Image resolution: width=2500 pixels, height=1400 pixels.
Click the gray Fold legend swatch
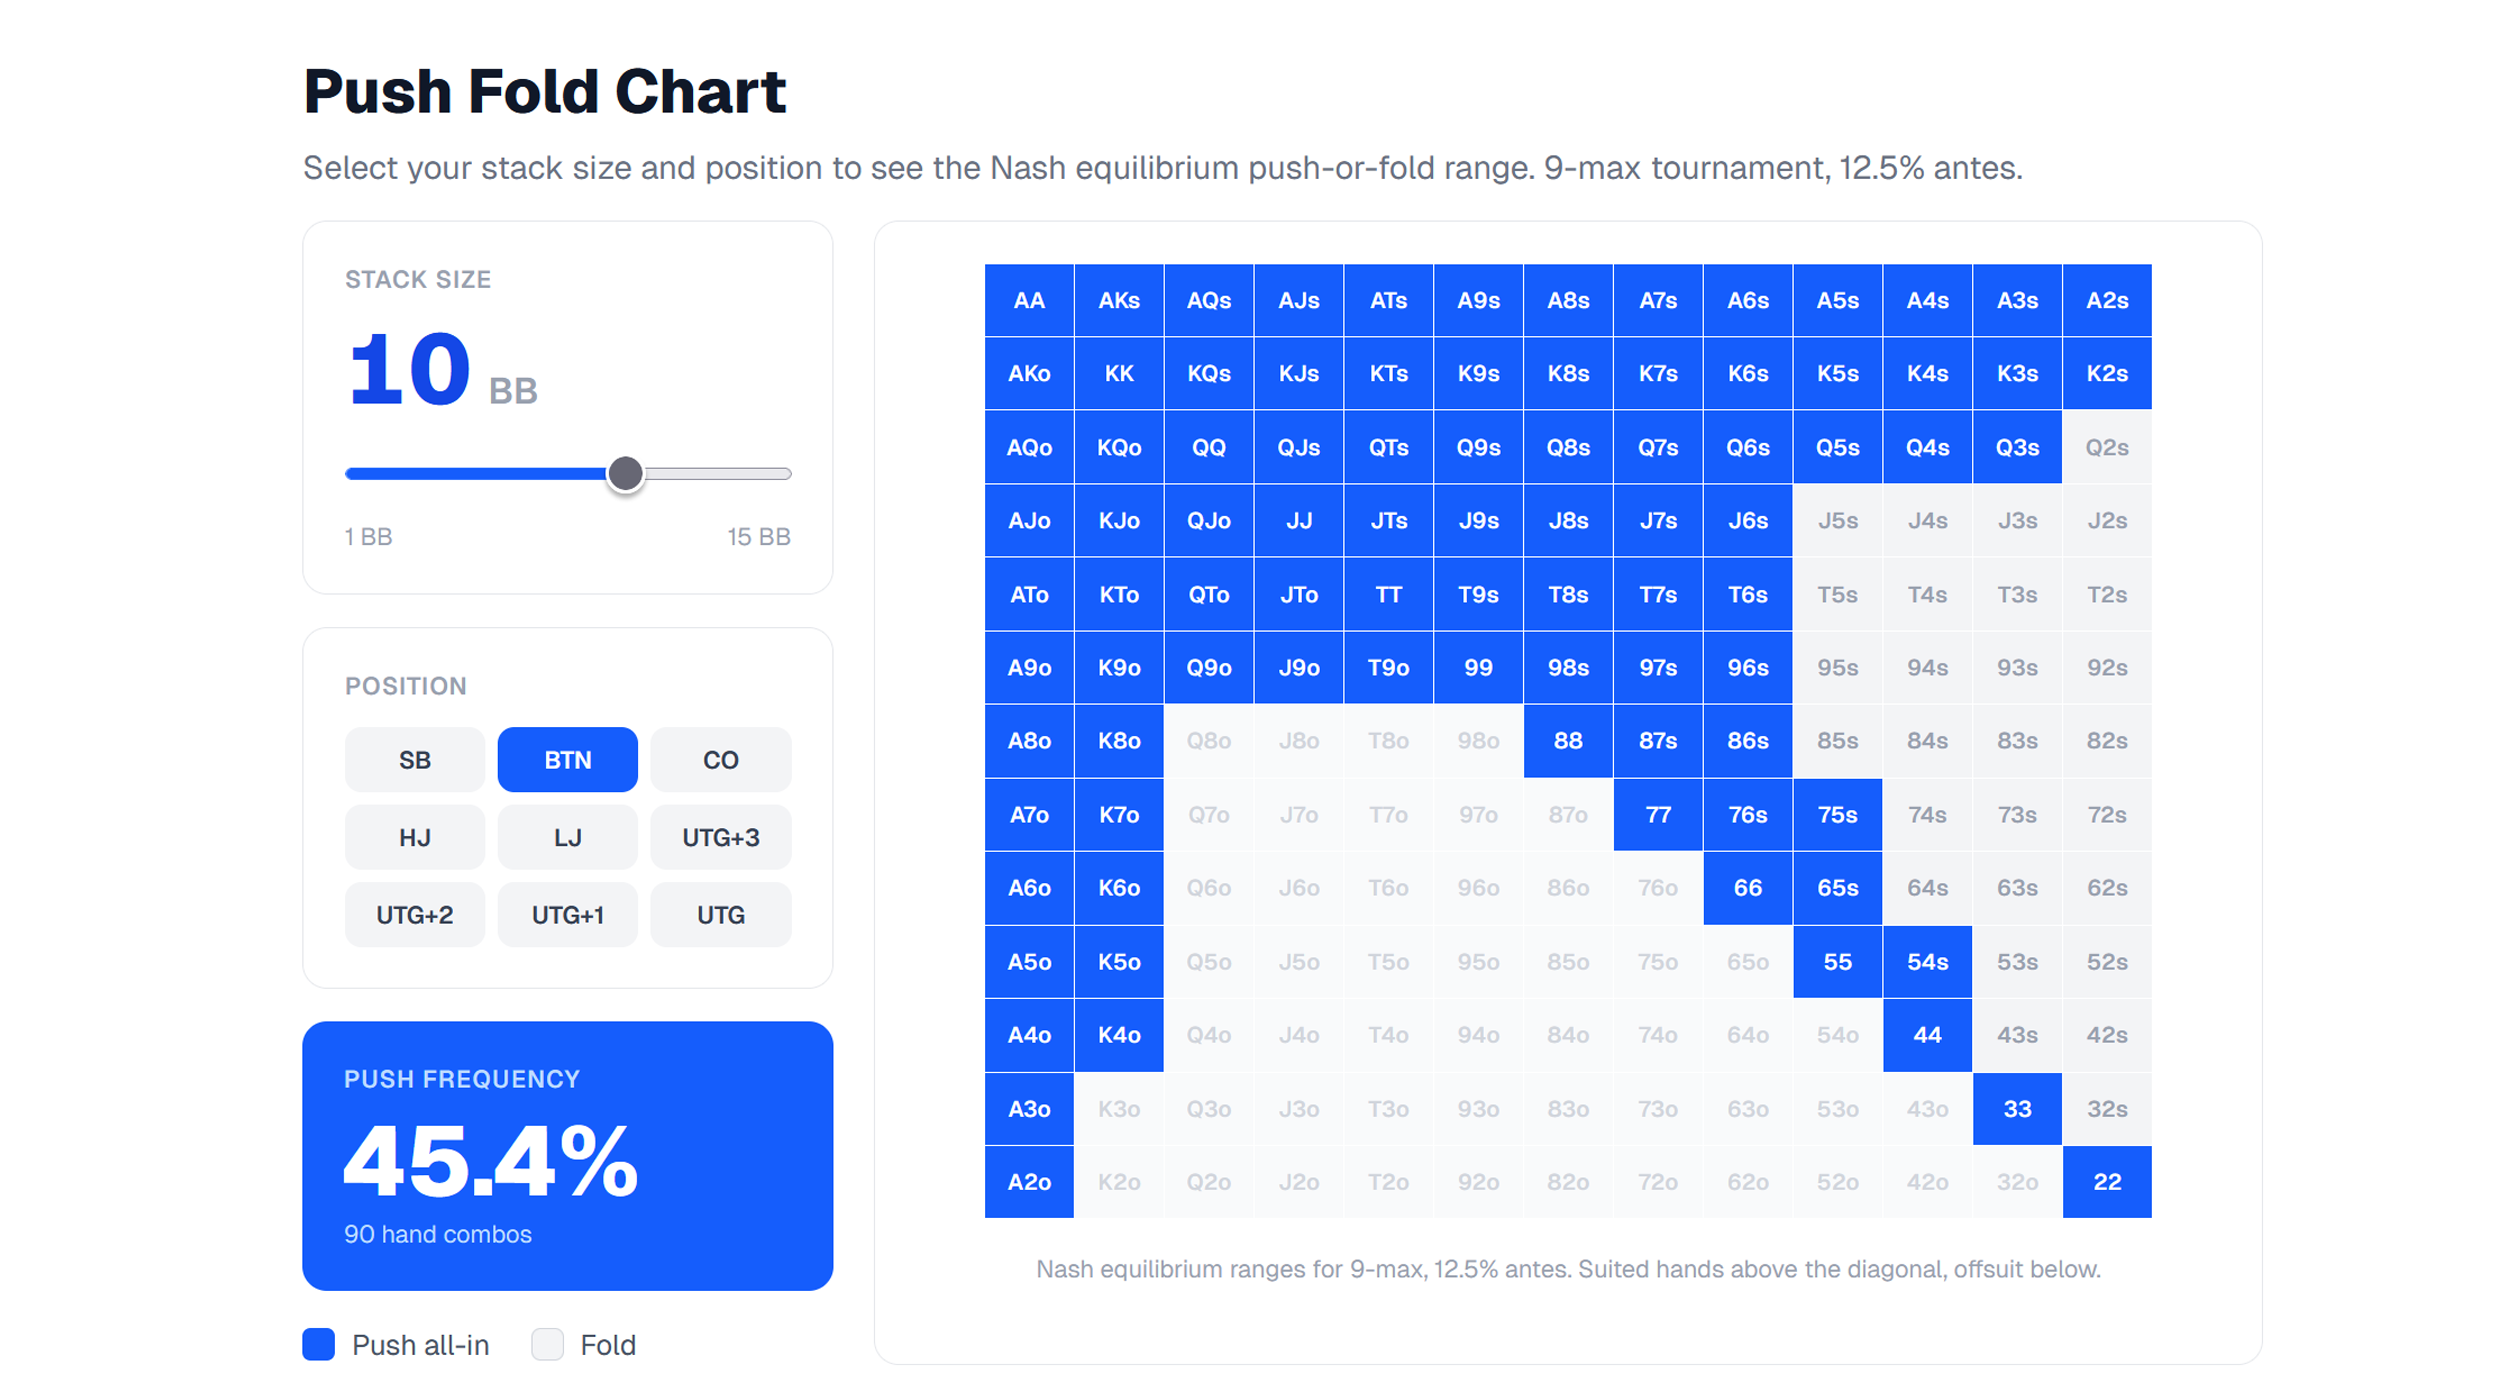coord(548,1345)
